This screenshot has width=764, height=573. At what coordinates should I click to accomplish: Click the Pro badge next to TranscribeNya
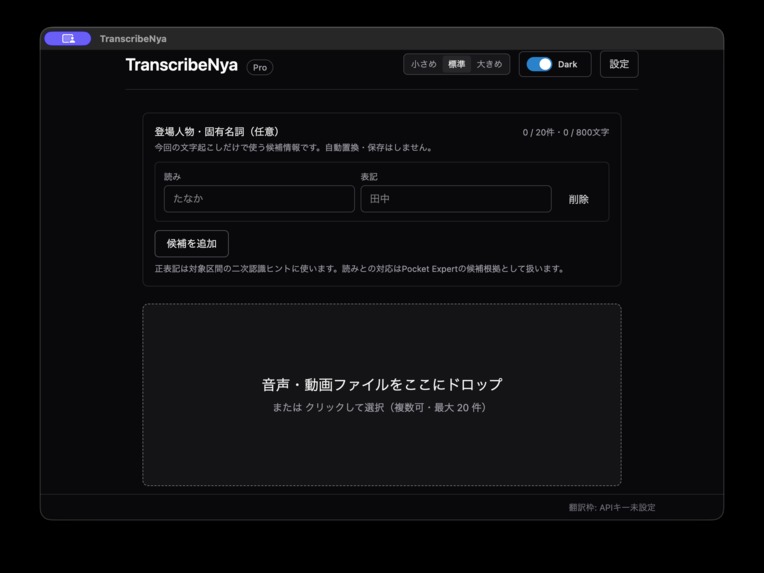point(260,67)
